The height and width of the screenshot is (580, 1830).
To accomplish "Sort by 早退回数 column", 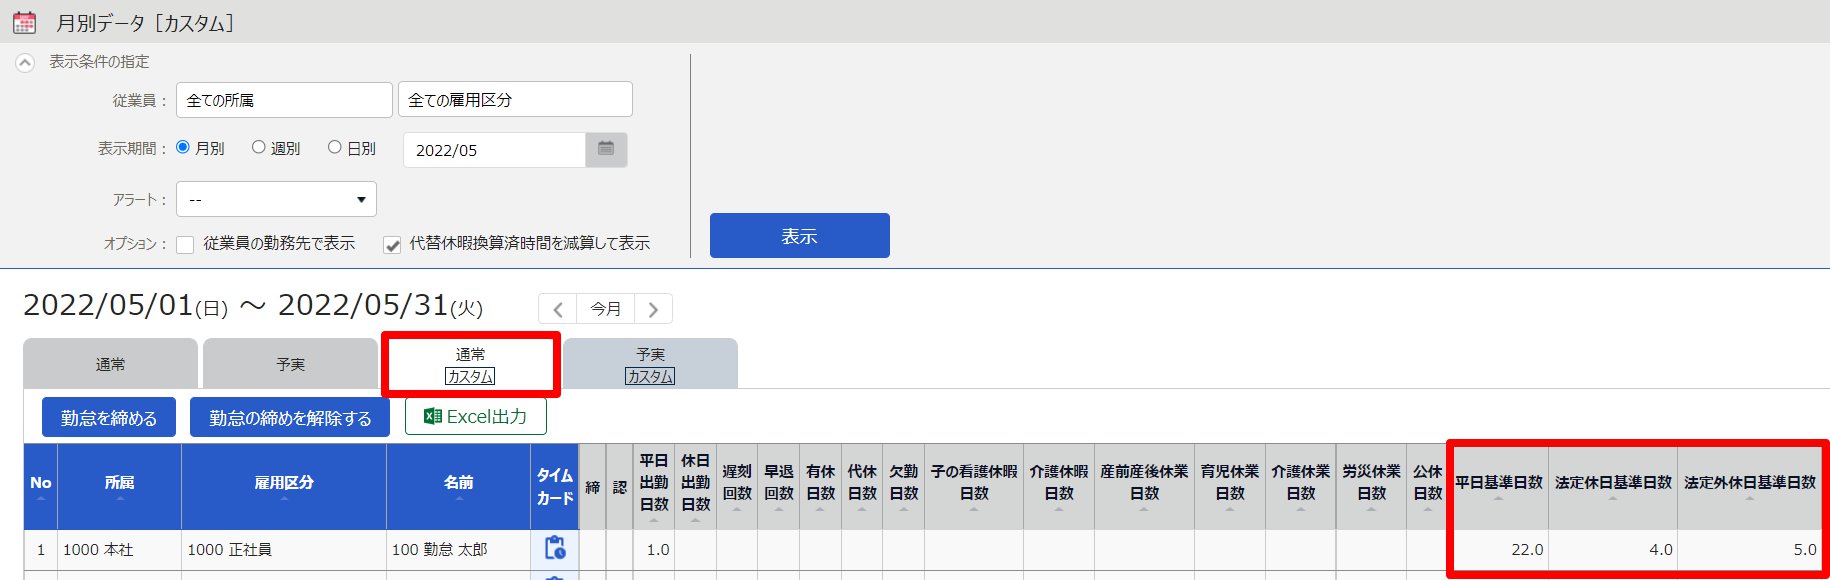I will tap(779, 486).
